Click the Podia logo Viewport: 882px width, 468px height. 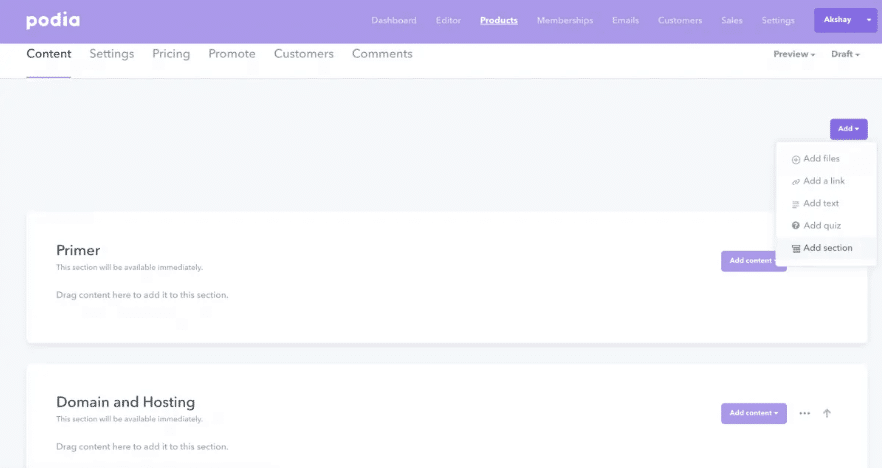click(53, 20)
